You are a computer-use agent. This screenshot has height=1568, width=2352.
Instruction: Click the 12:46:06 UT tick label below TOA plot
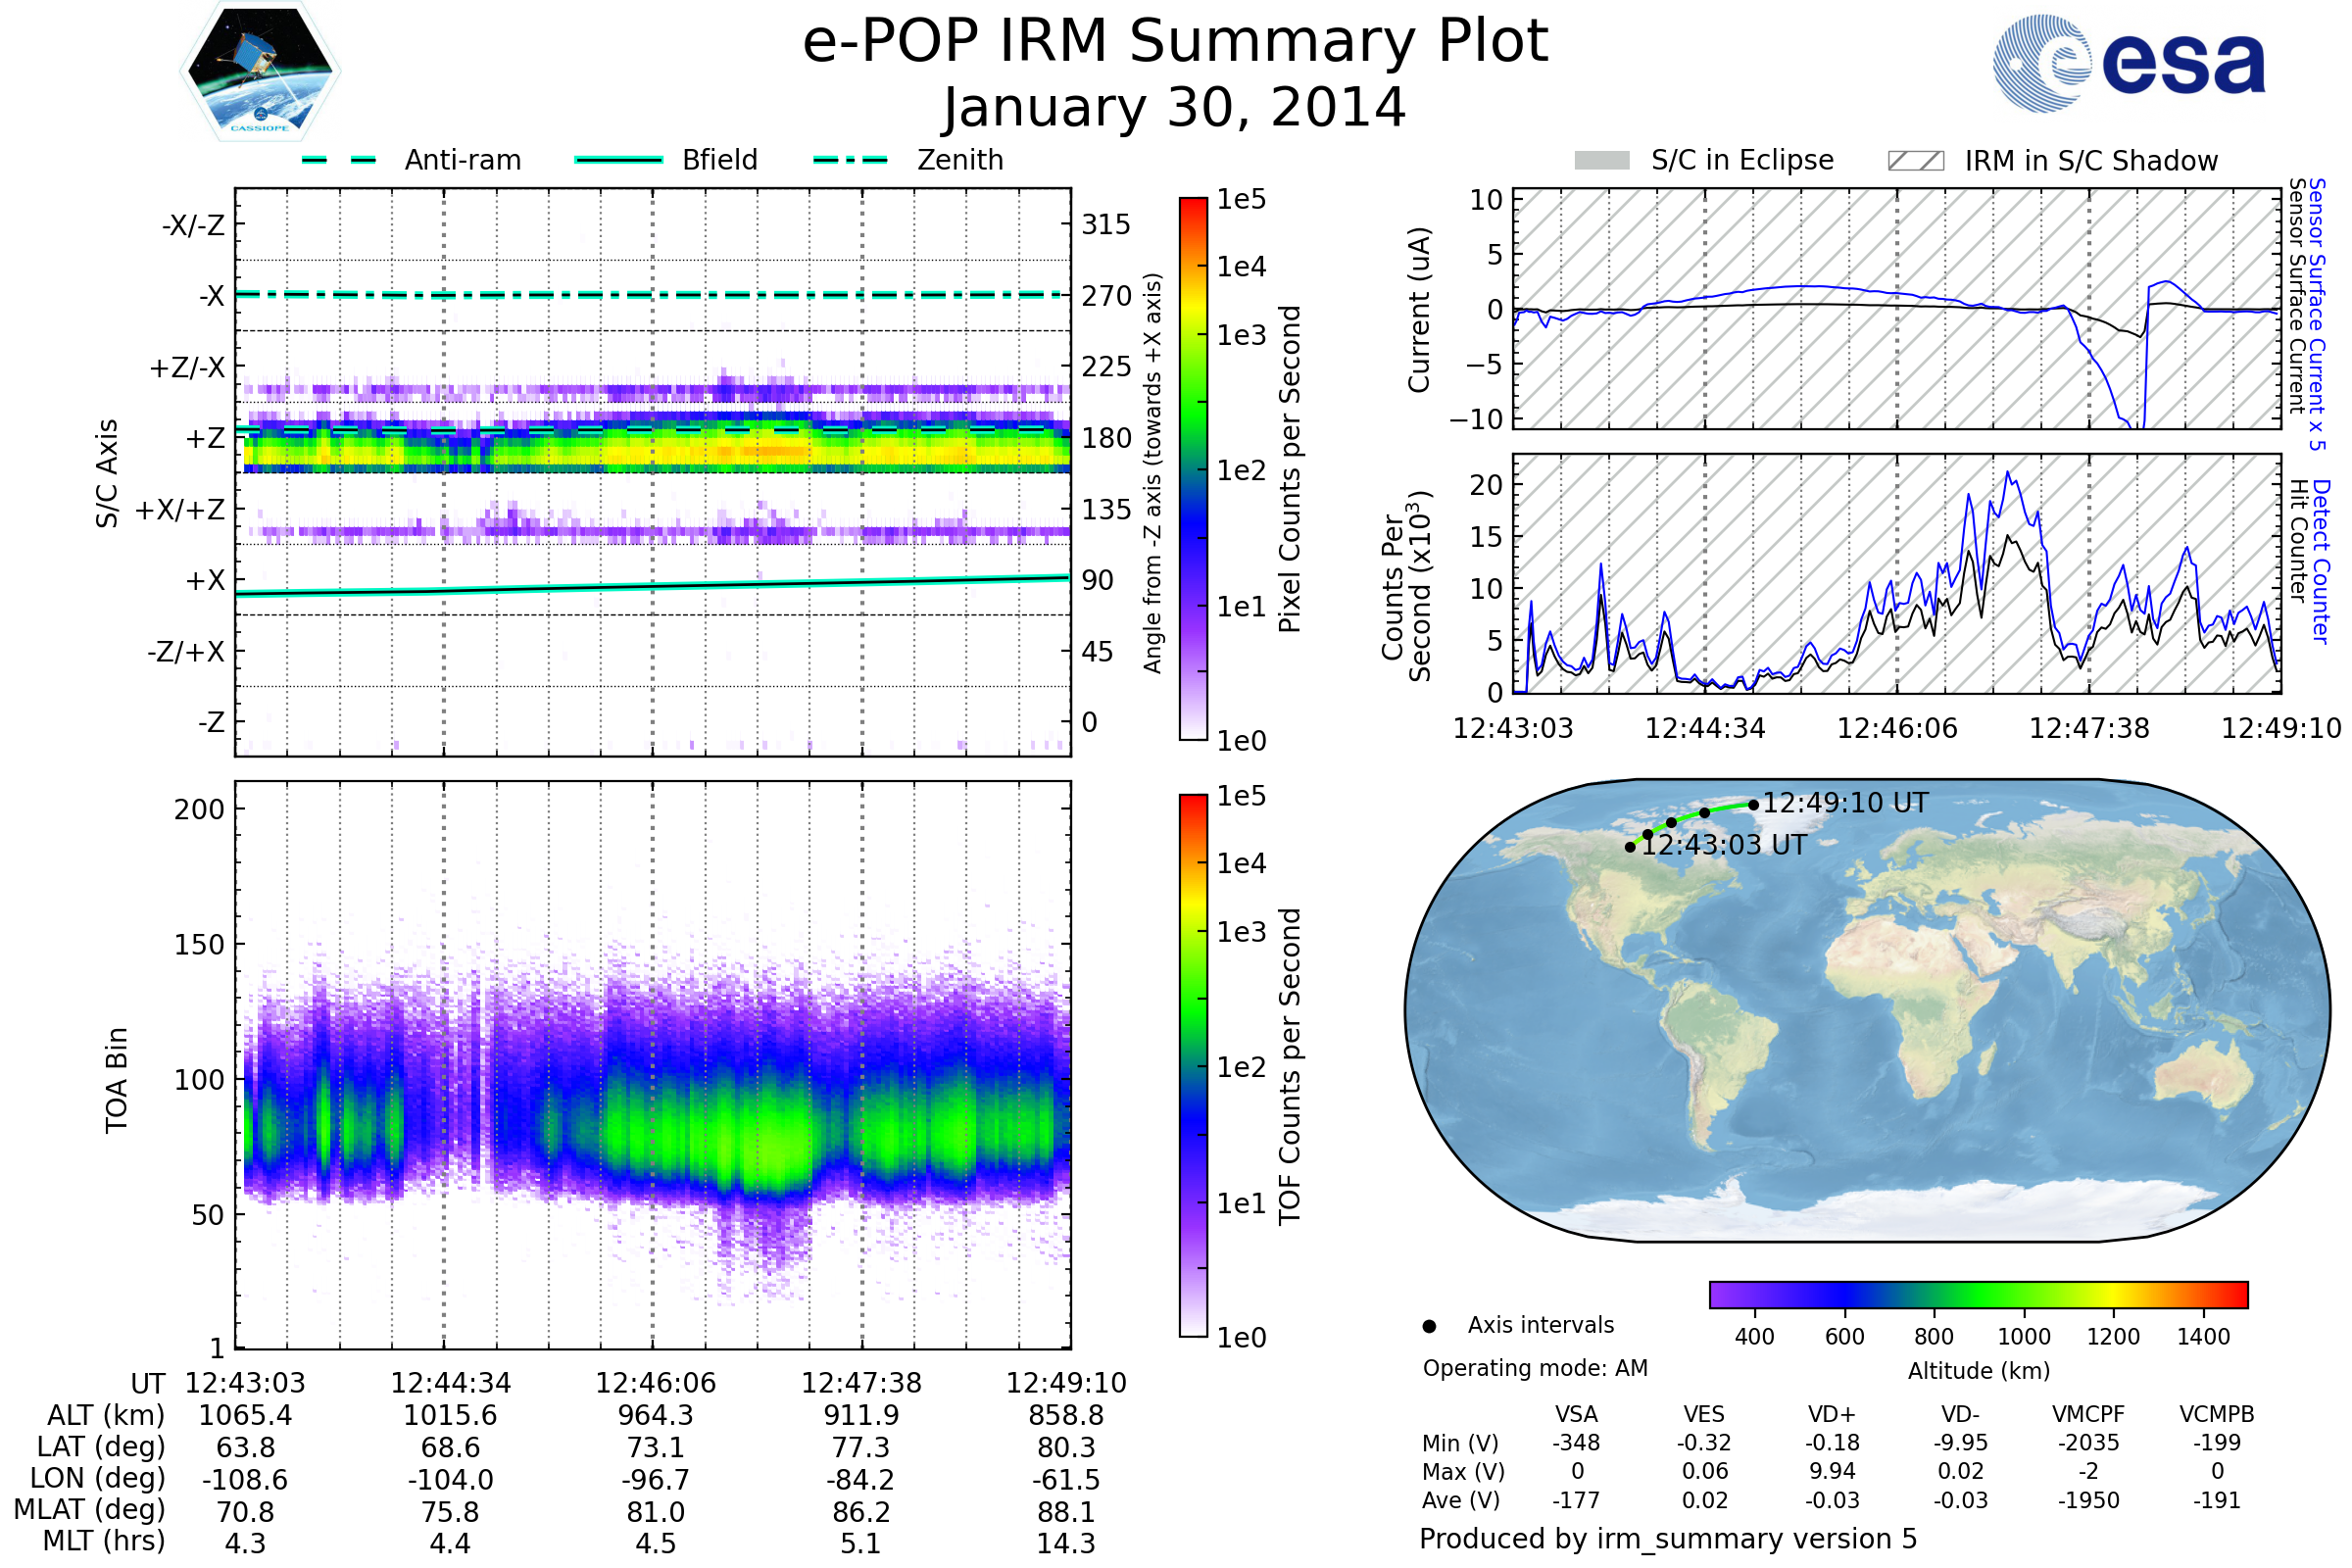point(656,1383)
